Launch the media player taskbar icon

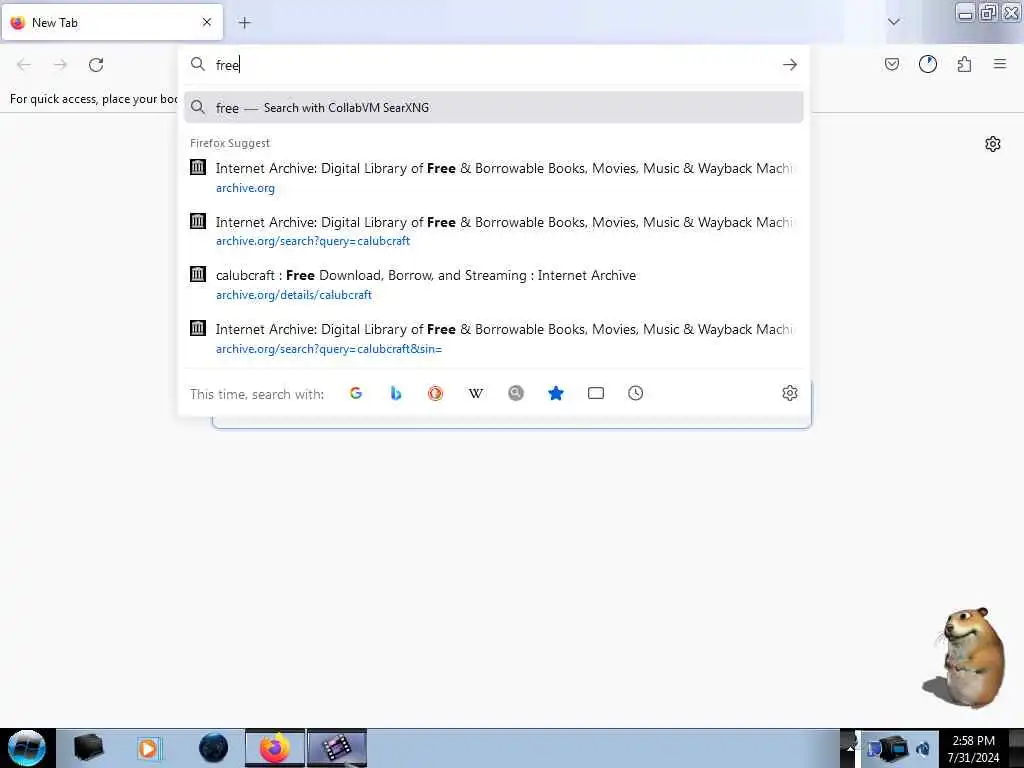tap(149, 748)
